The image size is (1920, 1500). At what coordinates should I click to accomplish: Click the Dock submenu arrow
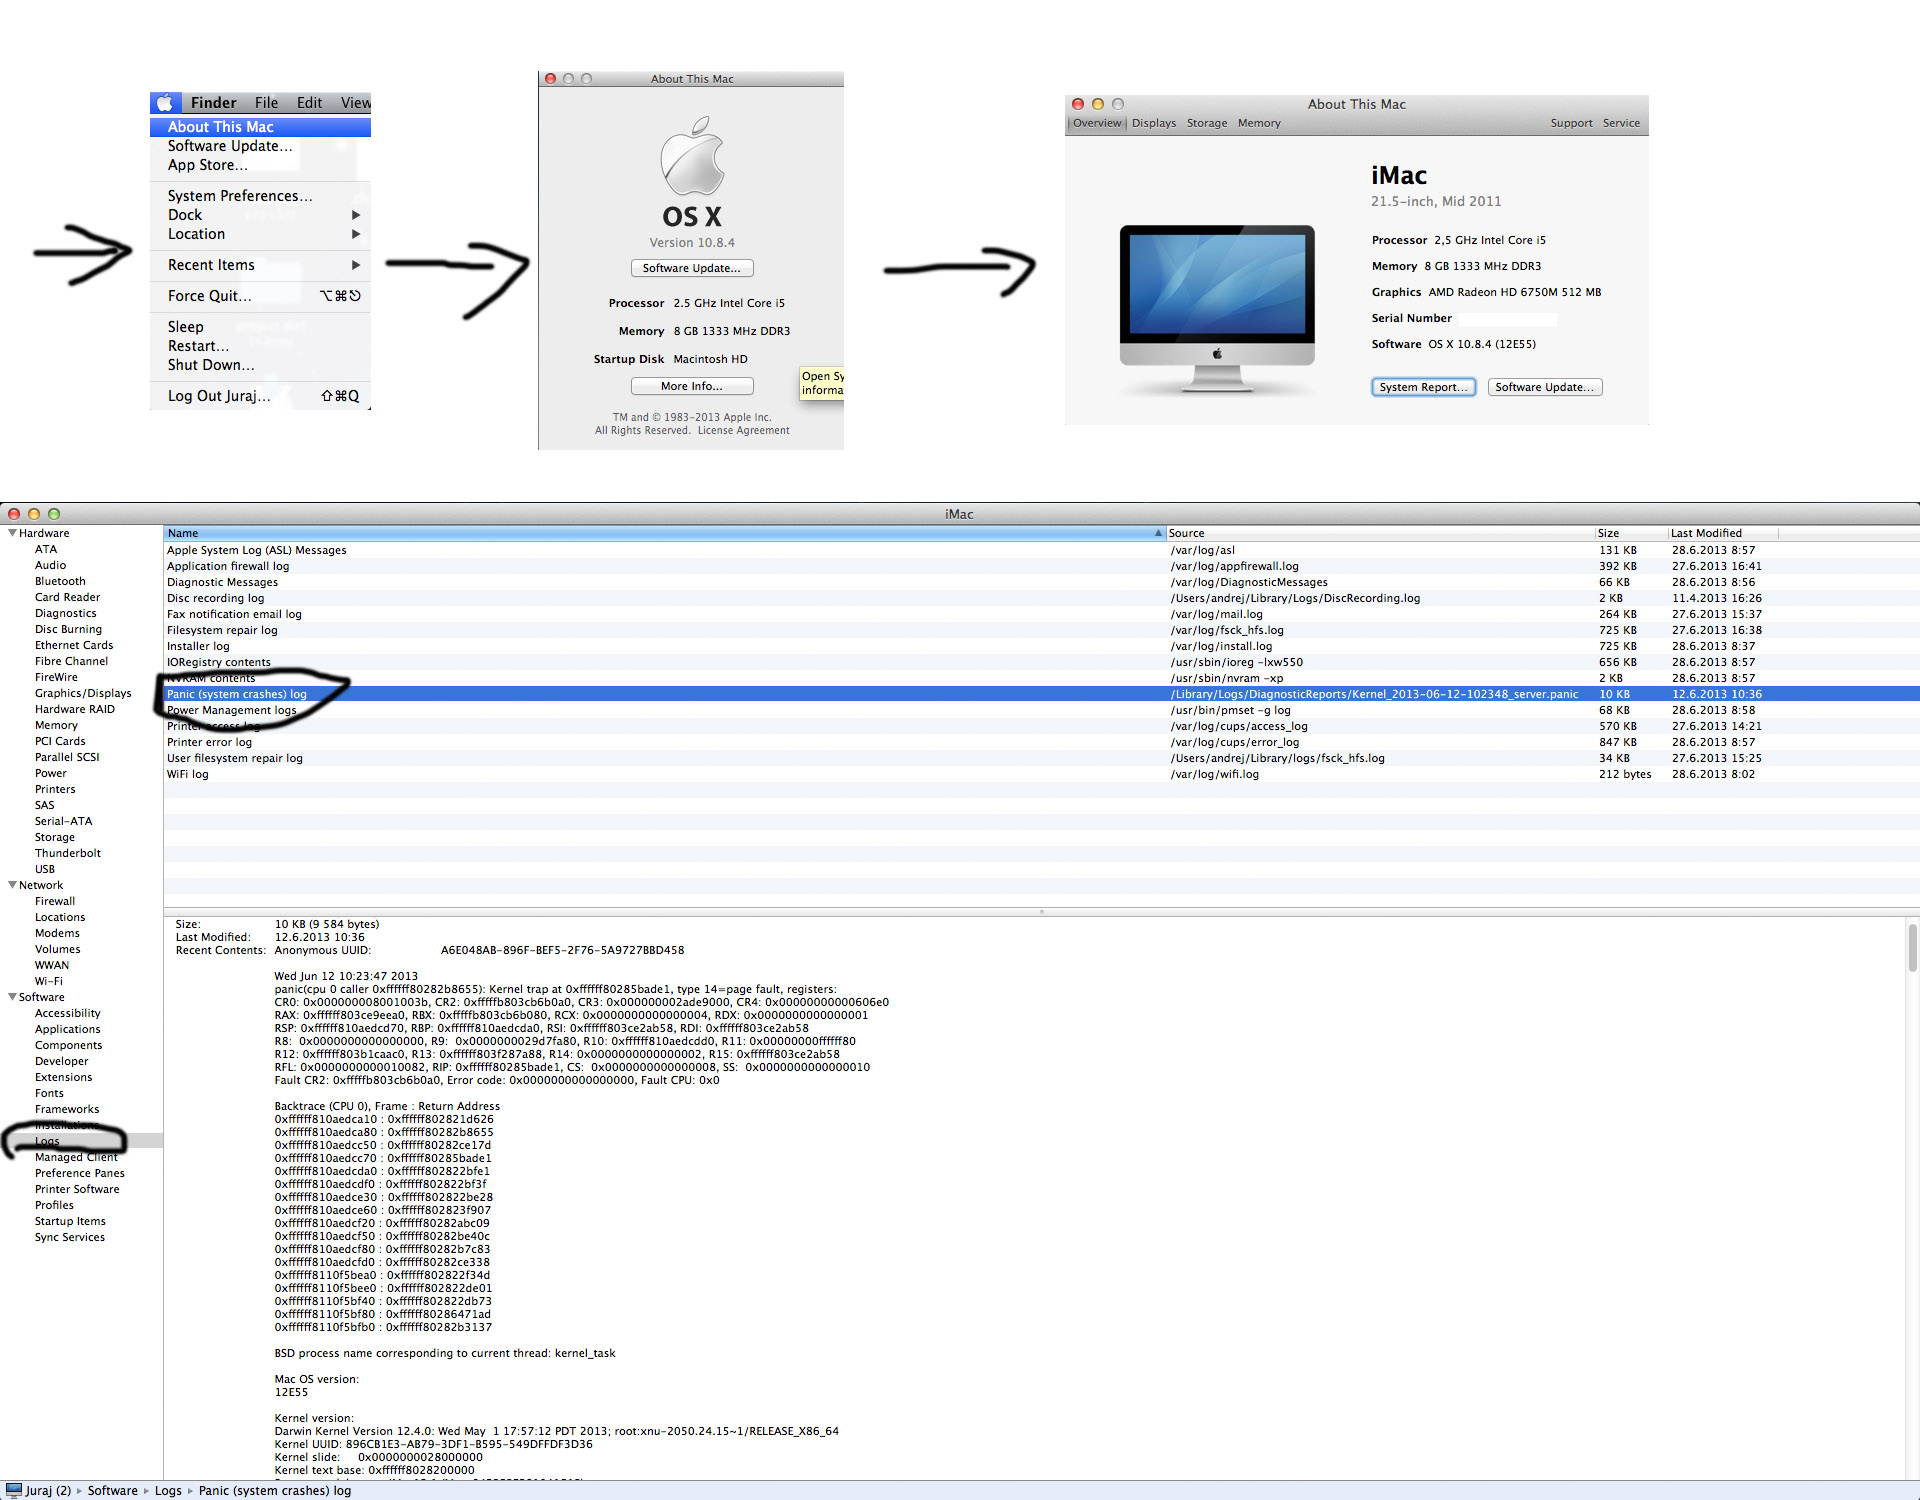(x=356, y=215)
